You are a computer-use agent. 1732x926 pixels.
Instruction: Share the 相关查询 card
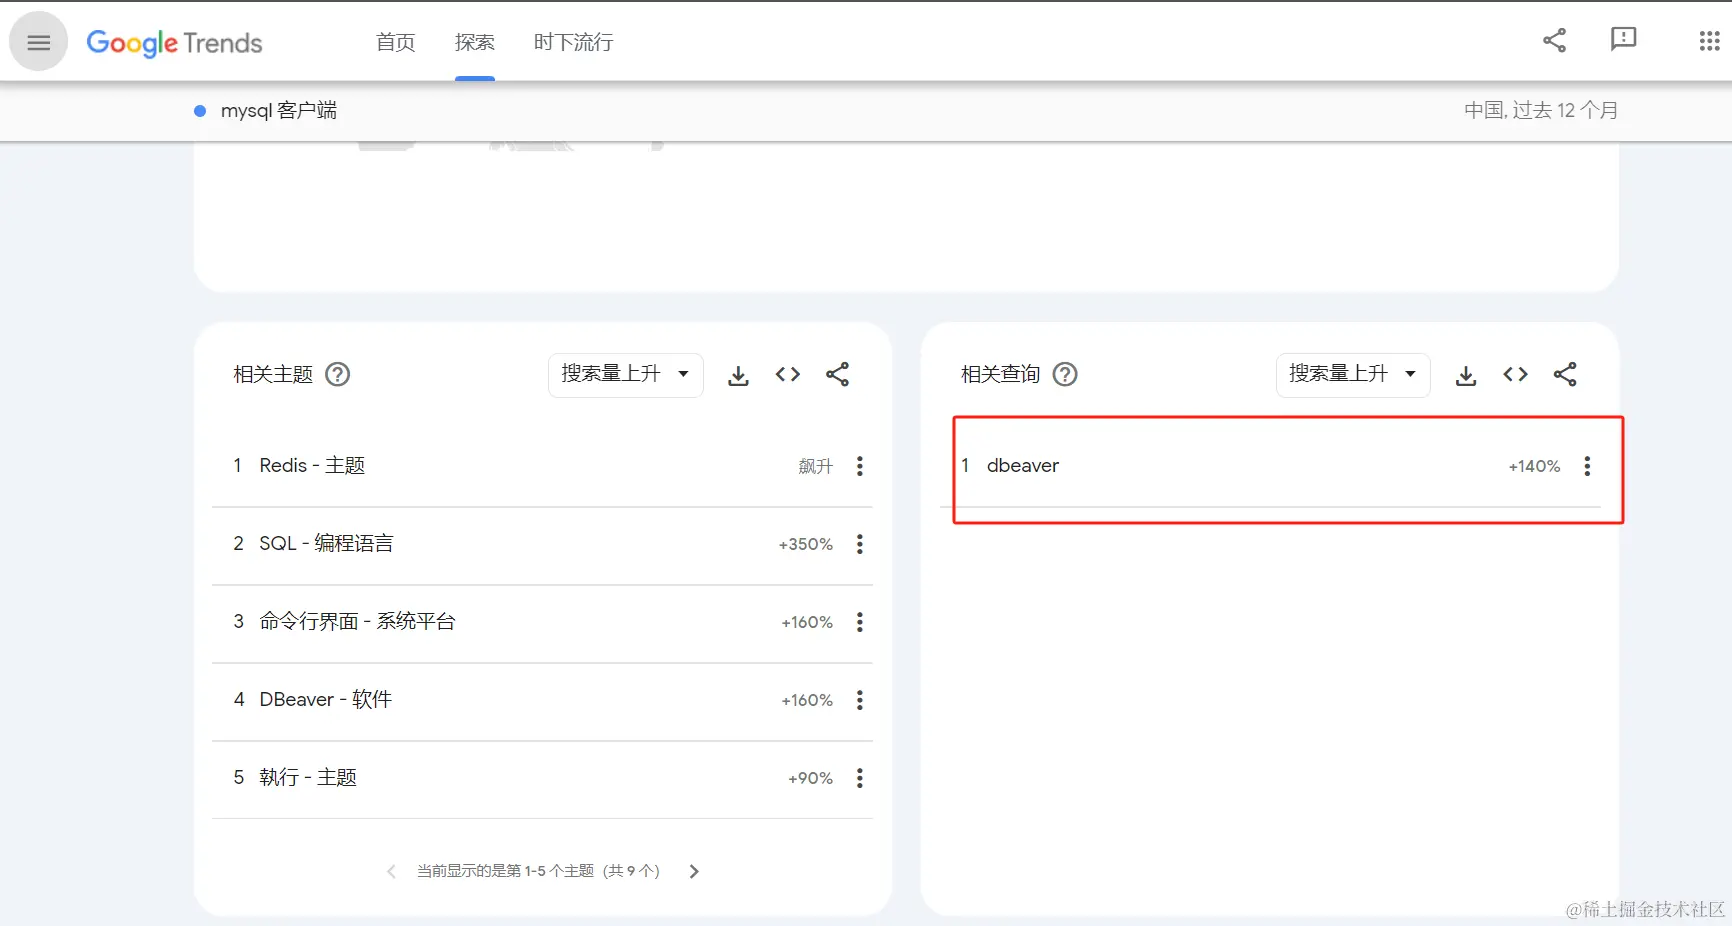click(x=1565, y=374)
